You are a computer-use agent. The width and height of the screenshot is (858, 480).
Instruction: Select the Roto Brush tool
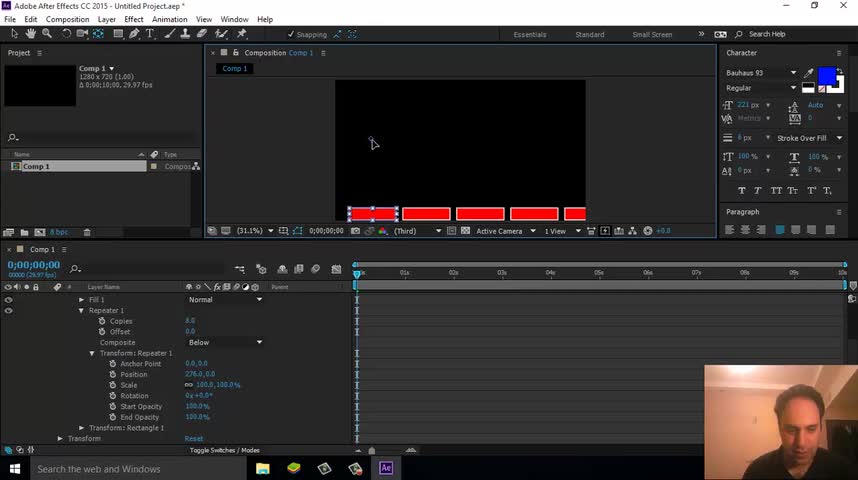tap(221, 34)
